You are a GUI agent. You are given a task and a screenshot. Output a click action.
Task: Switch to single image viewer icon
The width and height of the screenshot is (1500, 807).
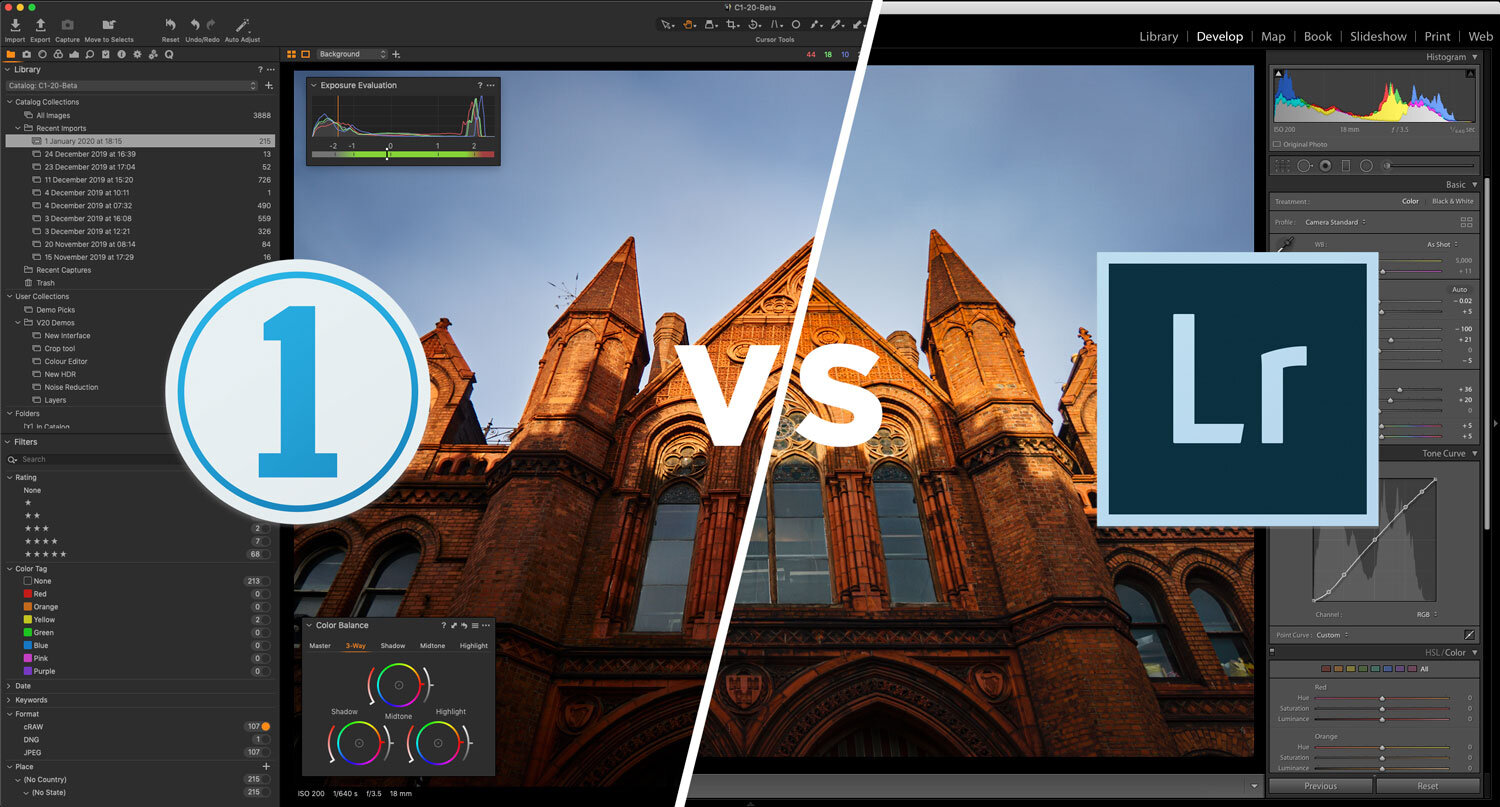click(x=305, y=54)
